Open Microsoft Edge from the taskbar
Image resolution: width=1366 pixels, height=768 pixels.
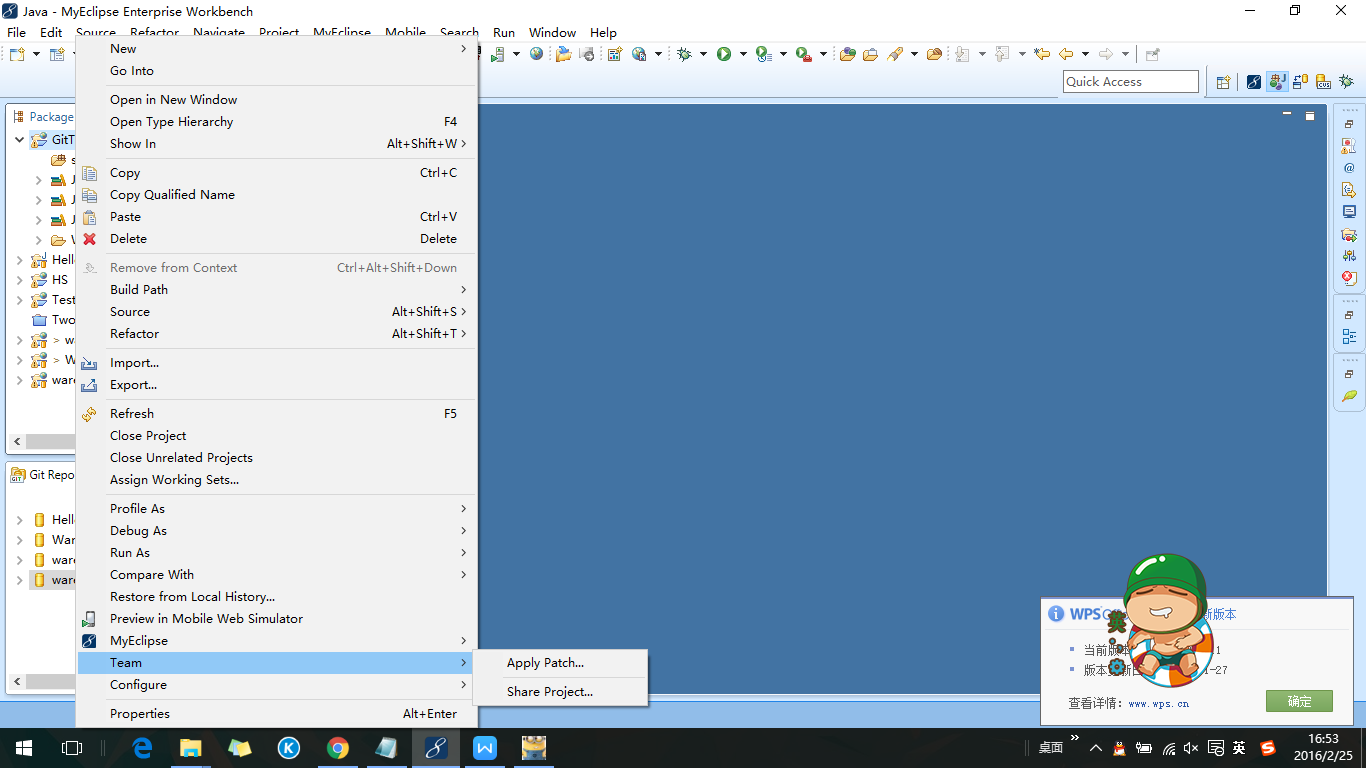click(142, 748)
